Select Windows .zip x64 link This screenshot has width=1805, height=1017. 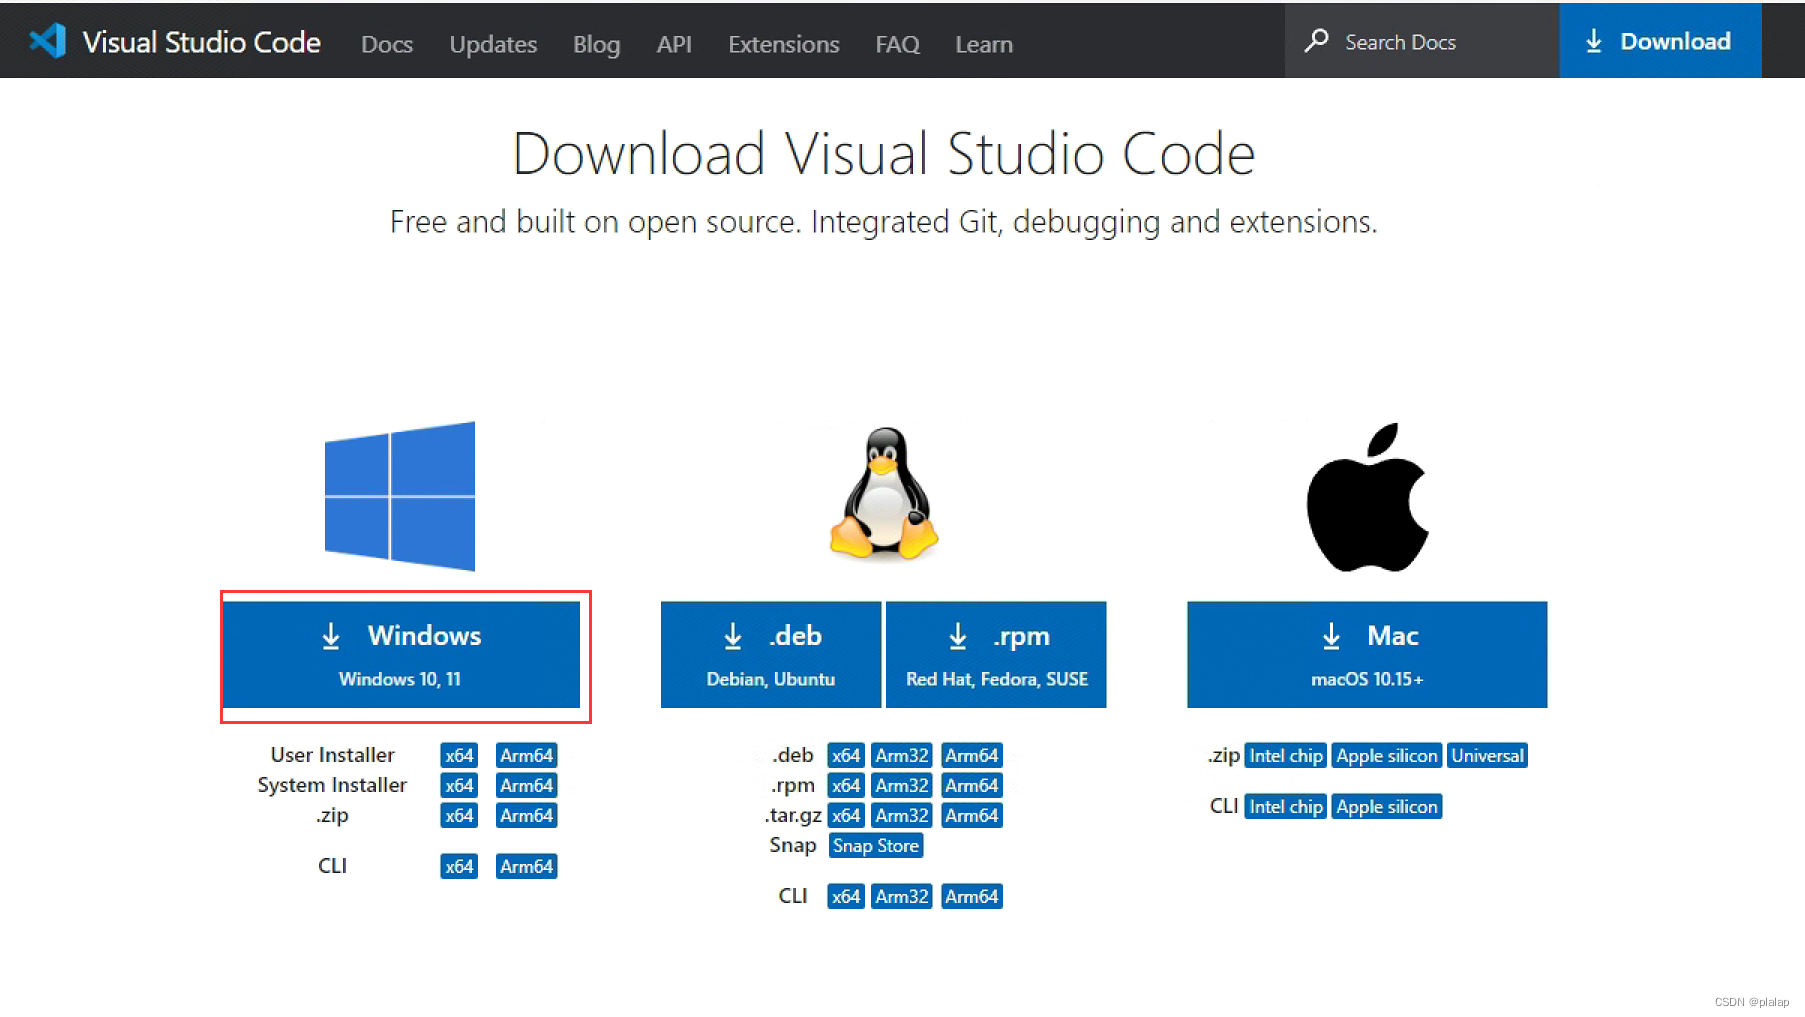click(459, 815)
